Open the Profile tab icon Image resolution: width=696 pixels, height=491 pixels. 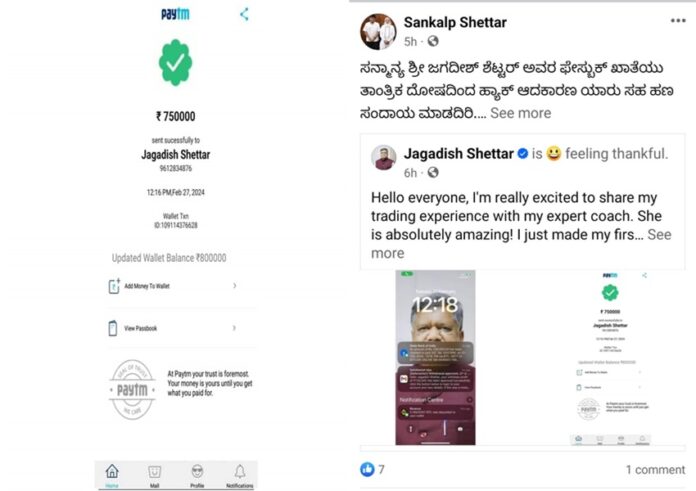coord(197,475)
